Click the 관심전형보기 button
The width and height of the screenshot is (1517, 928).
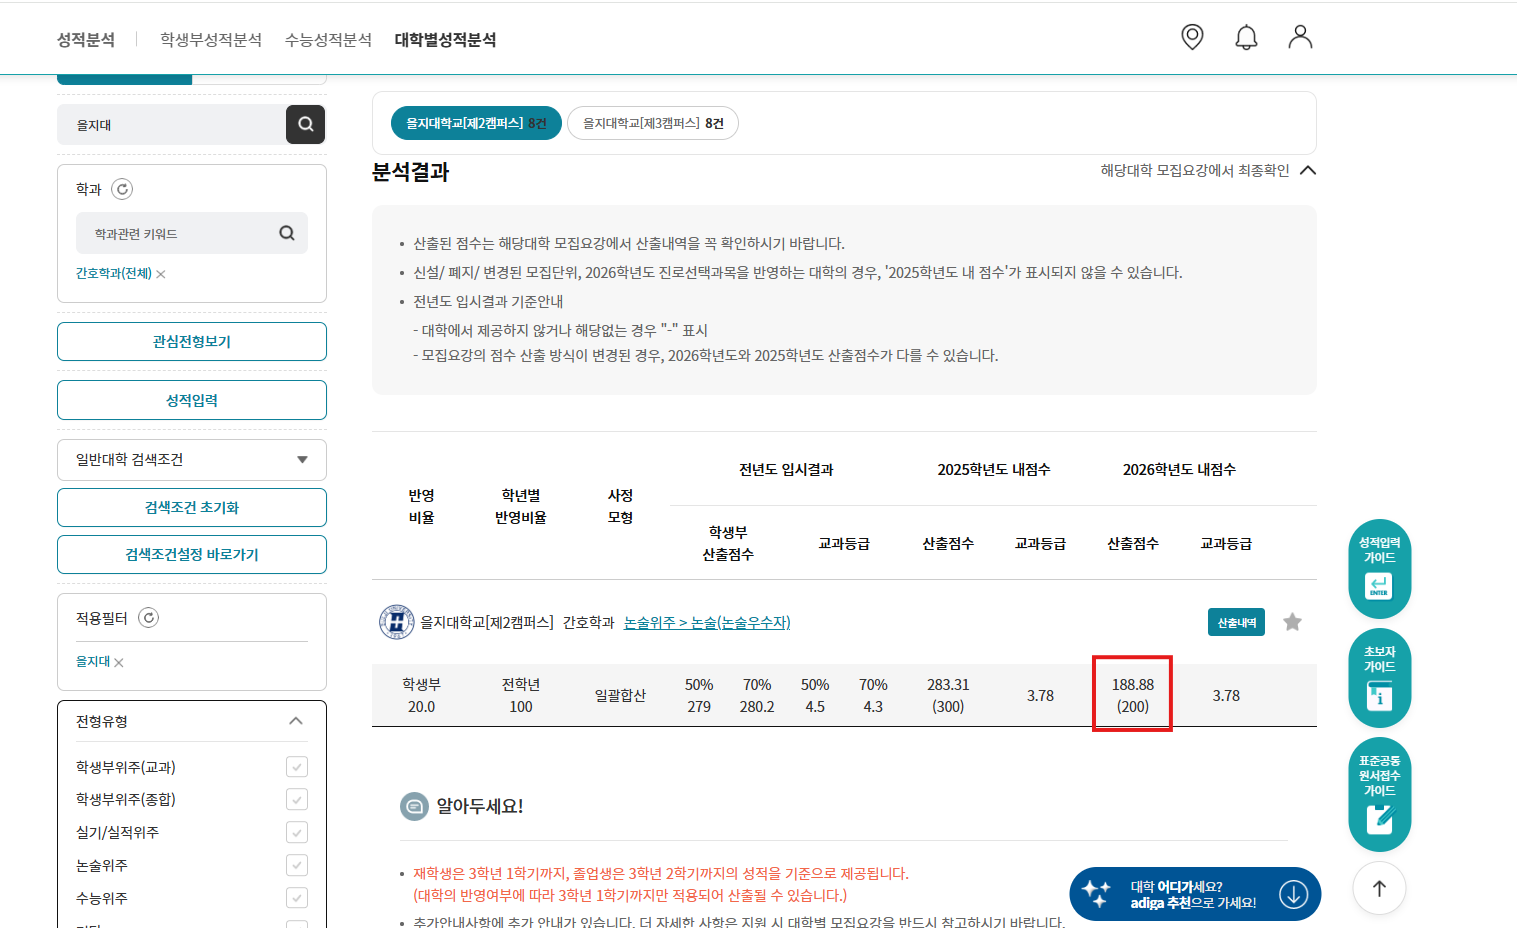coord(192,341)
